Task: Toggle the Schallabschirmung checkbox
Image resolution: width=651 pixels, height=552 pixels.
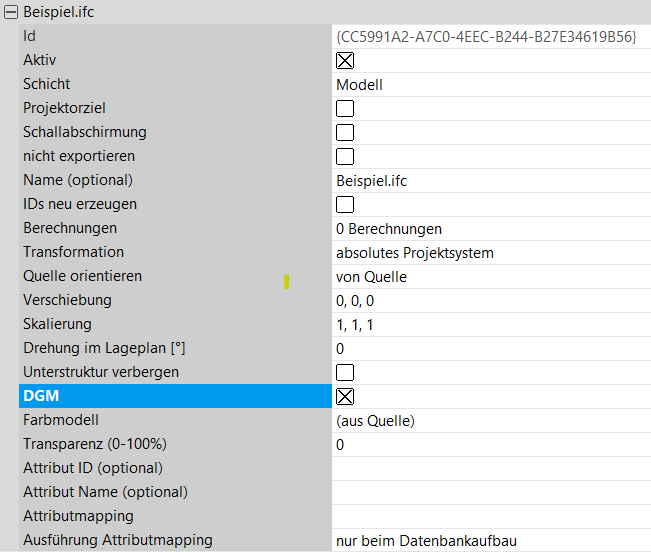Action: click(x=345, y=132)
